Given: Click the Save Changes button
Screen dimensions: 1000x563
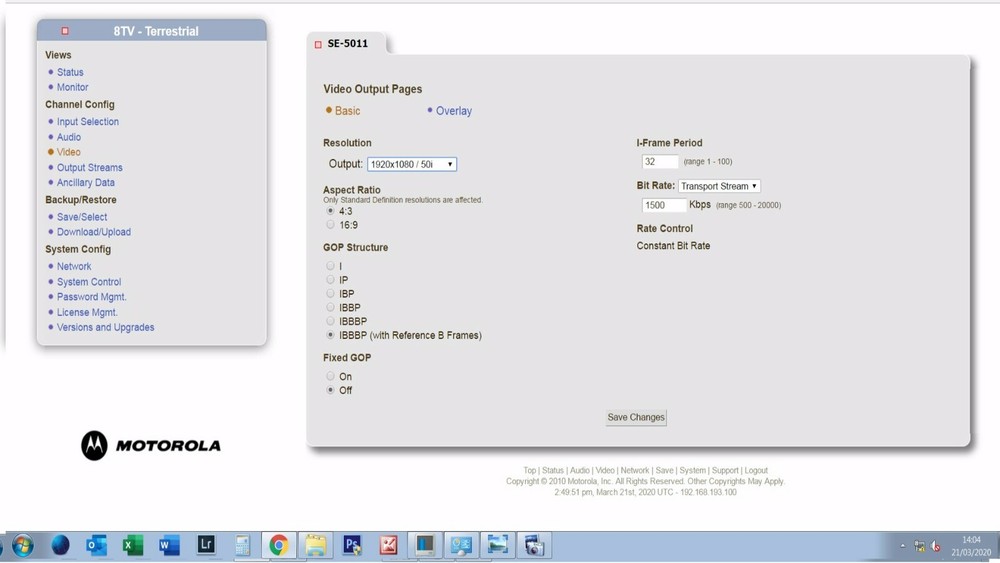Looking at the screenshot, I should tap(636, 418).
